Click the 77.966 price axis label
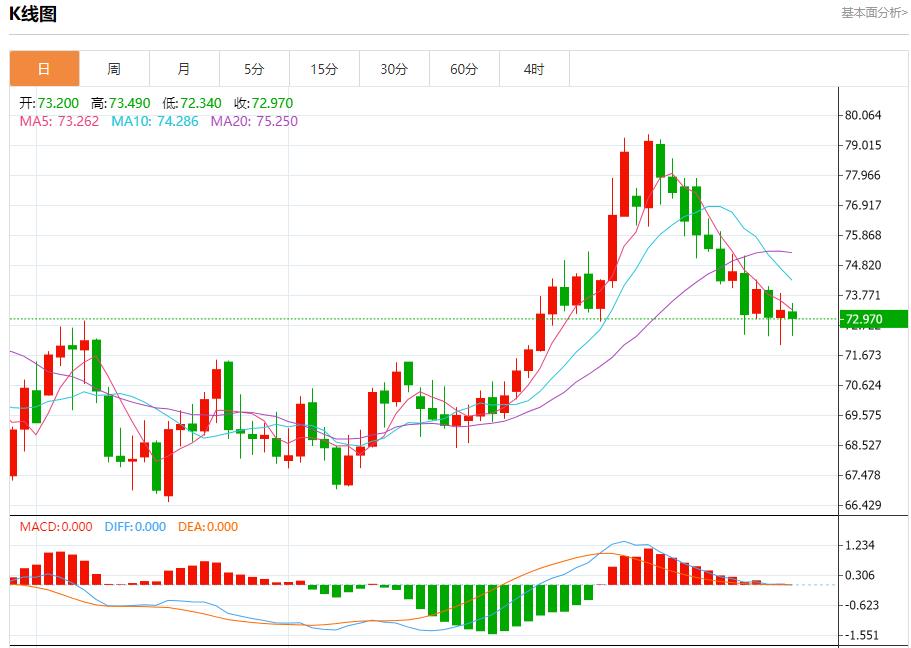 [x=863, y=175]
